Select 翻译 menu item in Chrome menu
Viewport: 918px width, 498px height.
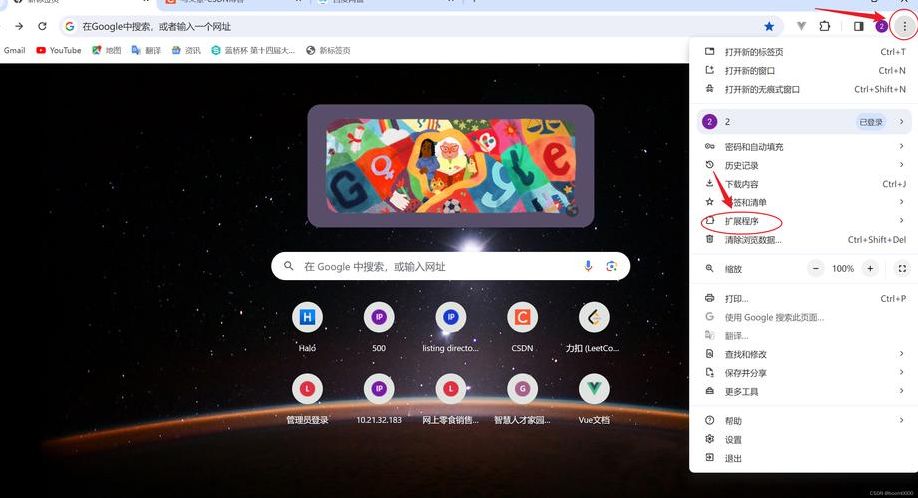tap(805, 336)
